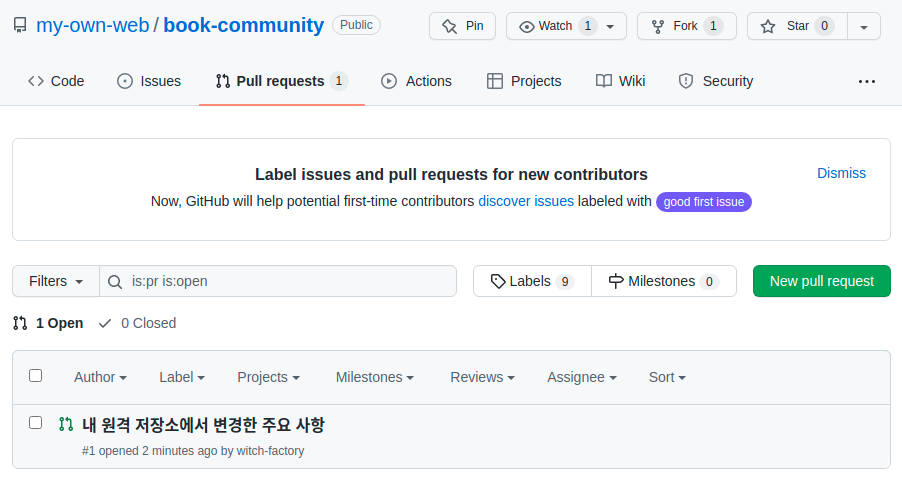
Task: Click the open pull request icon in list row
Action: [x=66, y=424]
